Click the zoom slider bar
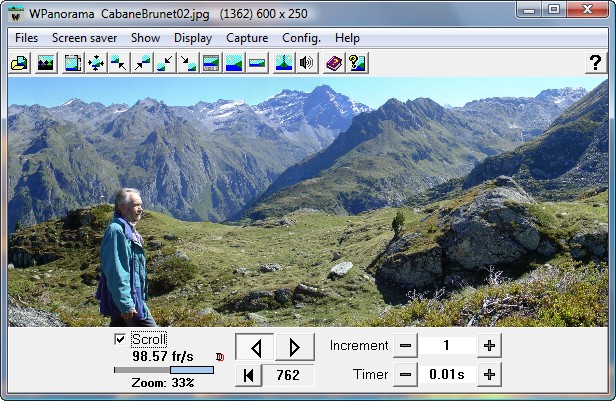Viewport: 616px width, 401px height. pyautogui.click(x=164, y=370)
